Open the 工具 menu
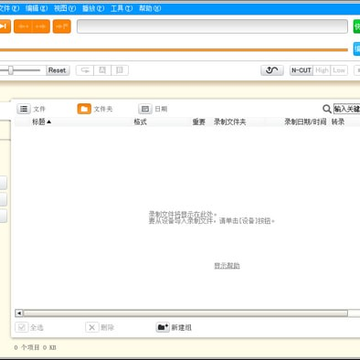The height and width of the screenshot is (360, 360). point(122,9)
